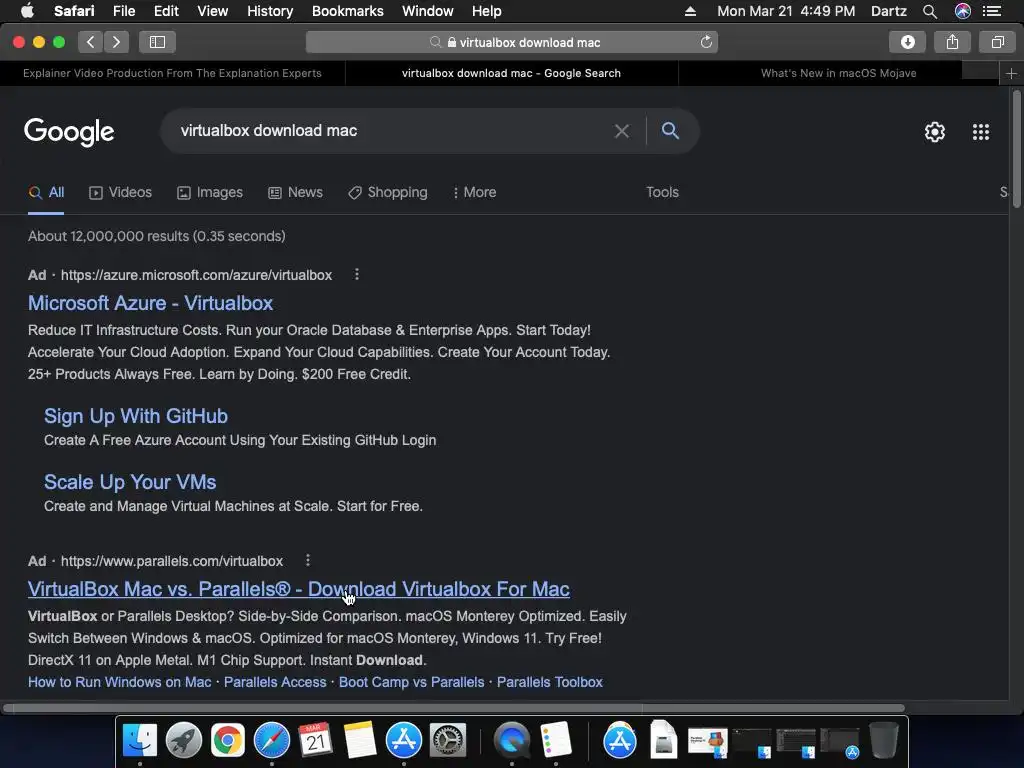Click inside the Google search field

392,131
